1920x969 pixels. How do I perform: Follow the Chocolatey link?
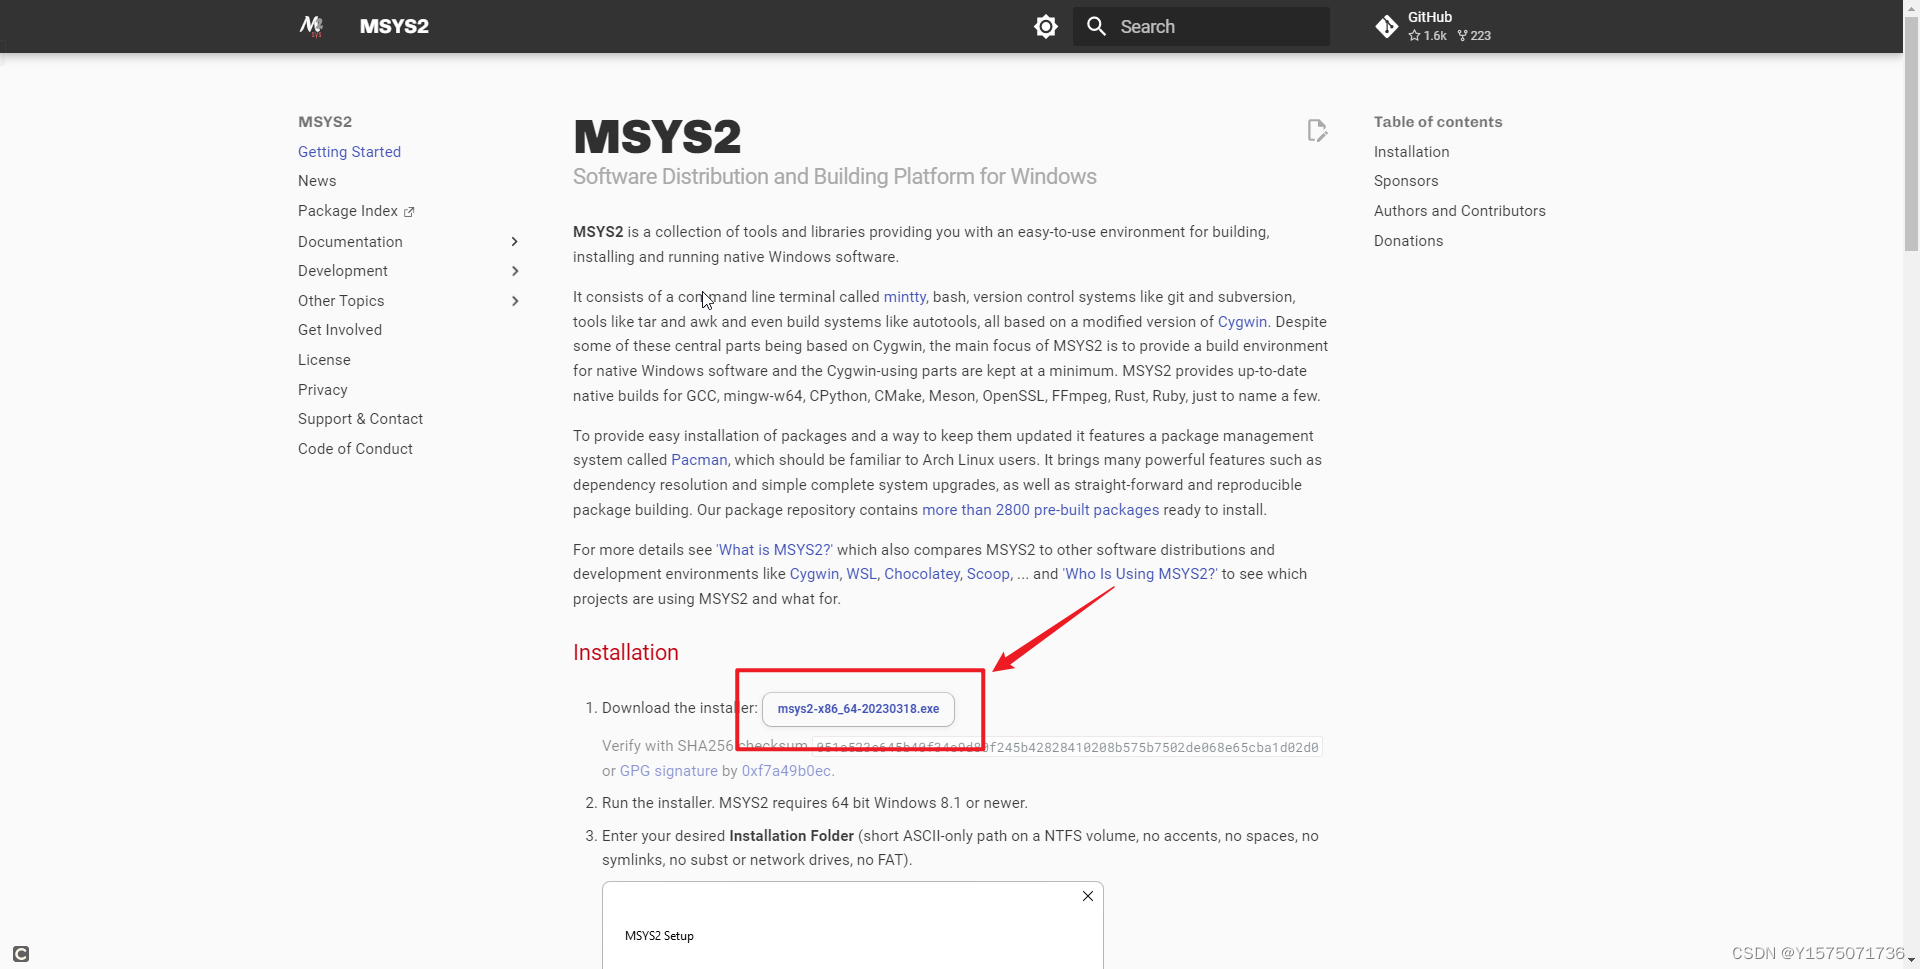click(x=922, y=574)
